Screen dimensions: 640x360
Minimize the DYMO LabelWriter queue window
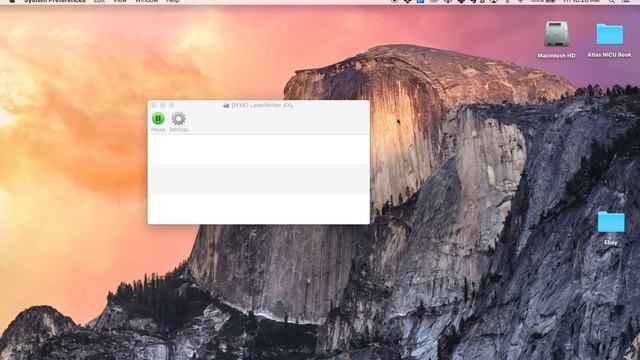pyautogui.click(x=162, y=105)
